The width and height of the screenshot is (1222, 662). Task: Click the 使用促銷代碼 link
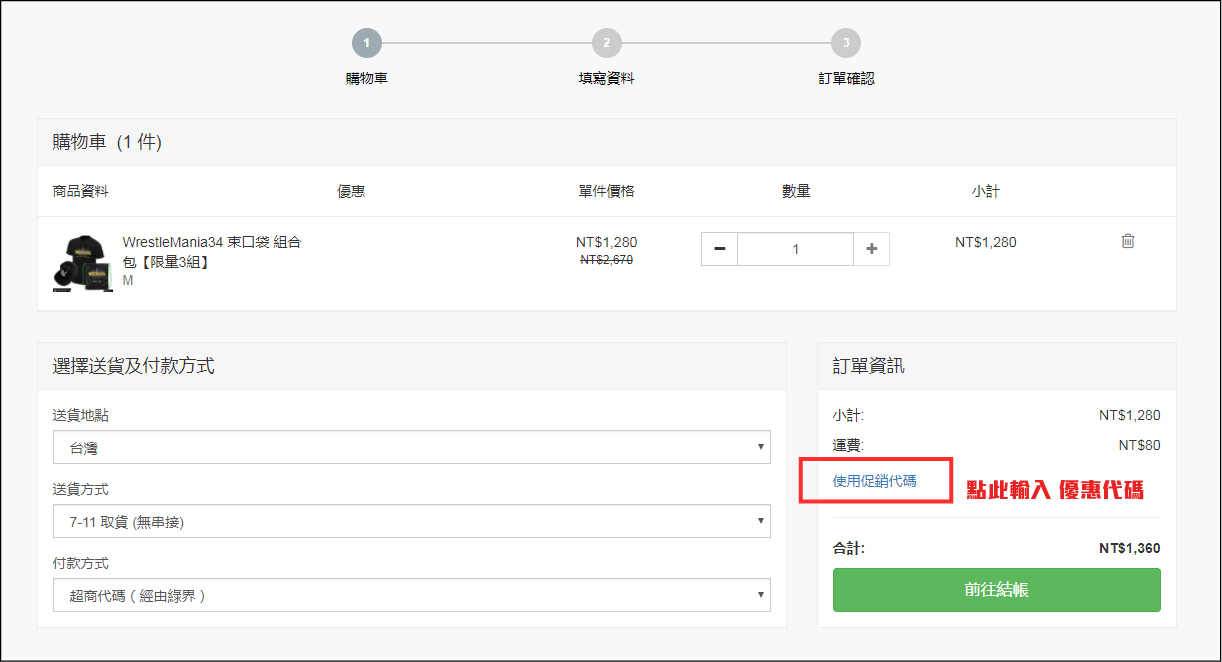pyautogui.click(x=874, y=481)
